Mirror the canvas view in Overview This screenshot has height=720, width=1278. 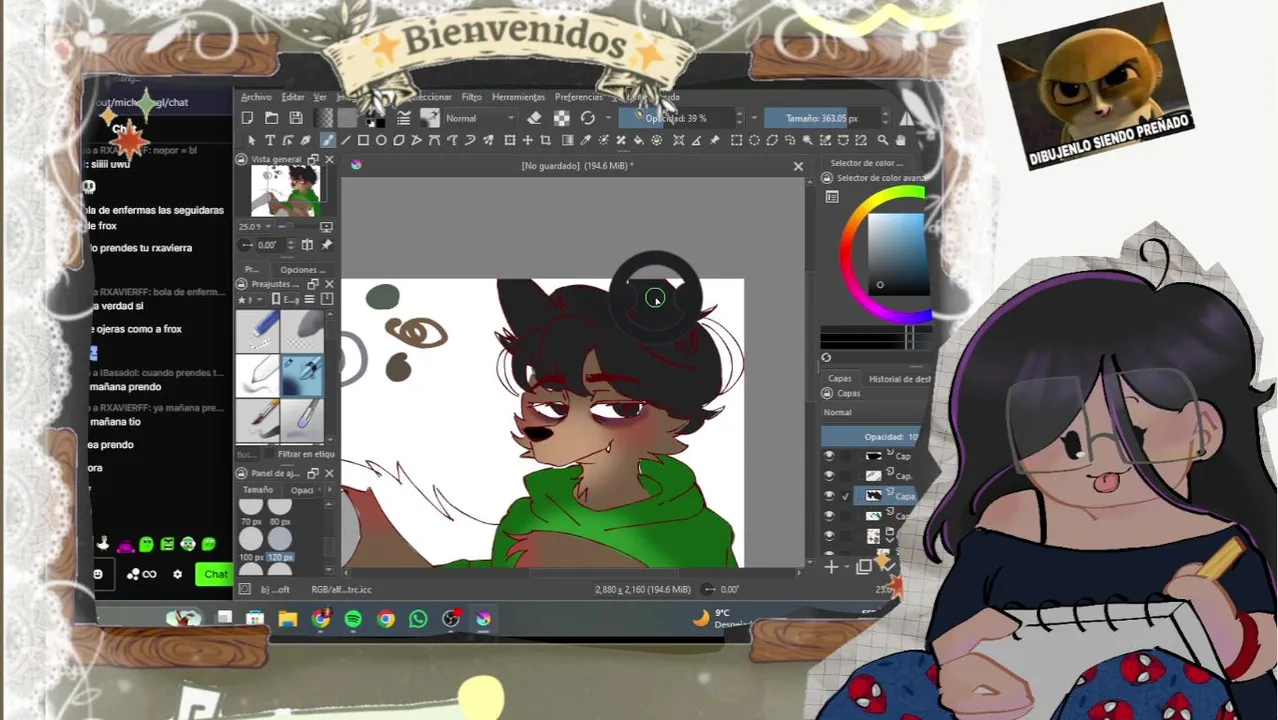[307, 245]
